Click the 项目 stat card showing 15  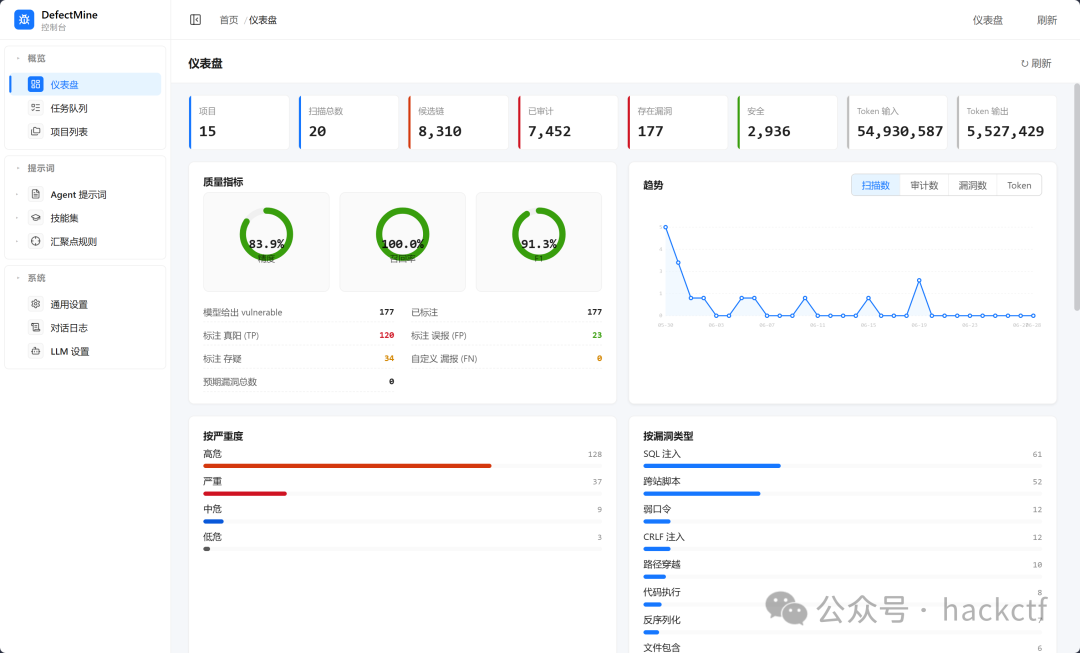(x=239, y=123)
